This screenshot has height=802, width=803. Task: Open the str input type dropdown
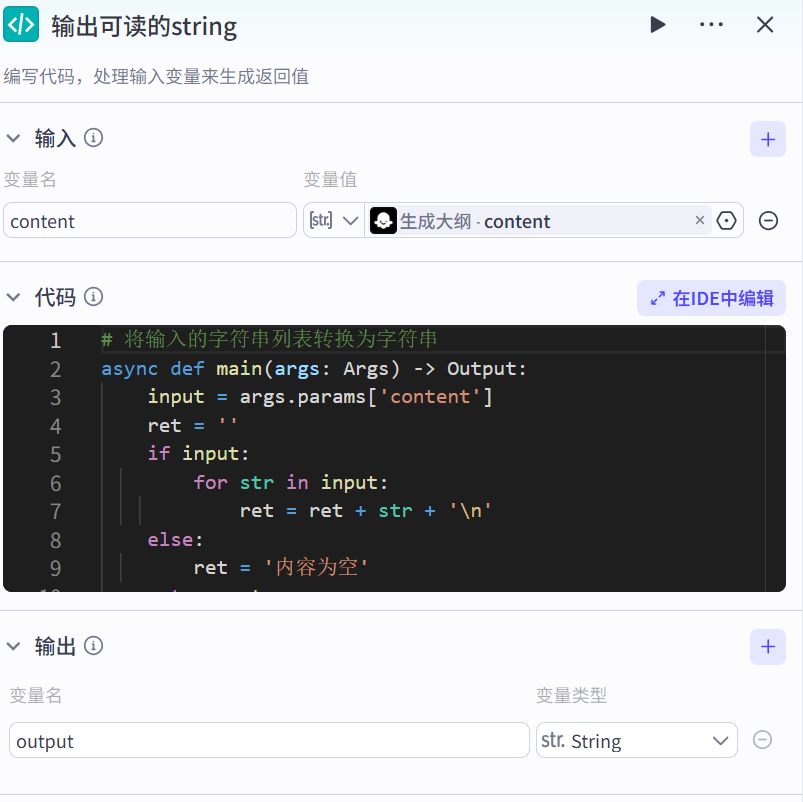[x=335, y=221]
